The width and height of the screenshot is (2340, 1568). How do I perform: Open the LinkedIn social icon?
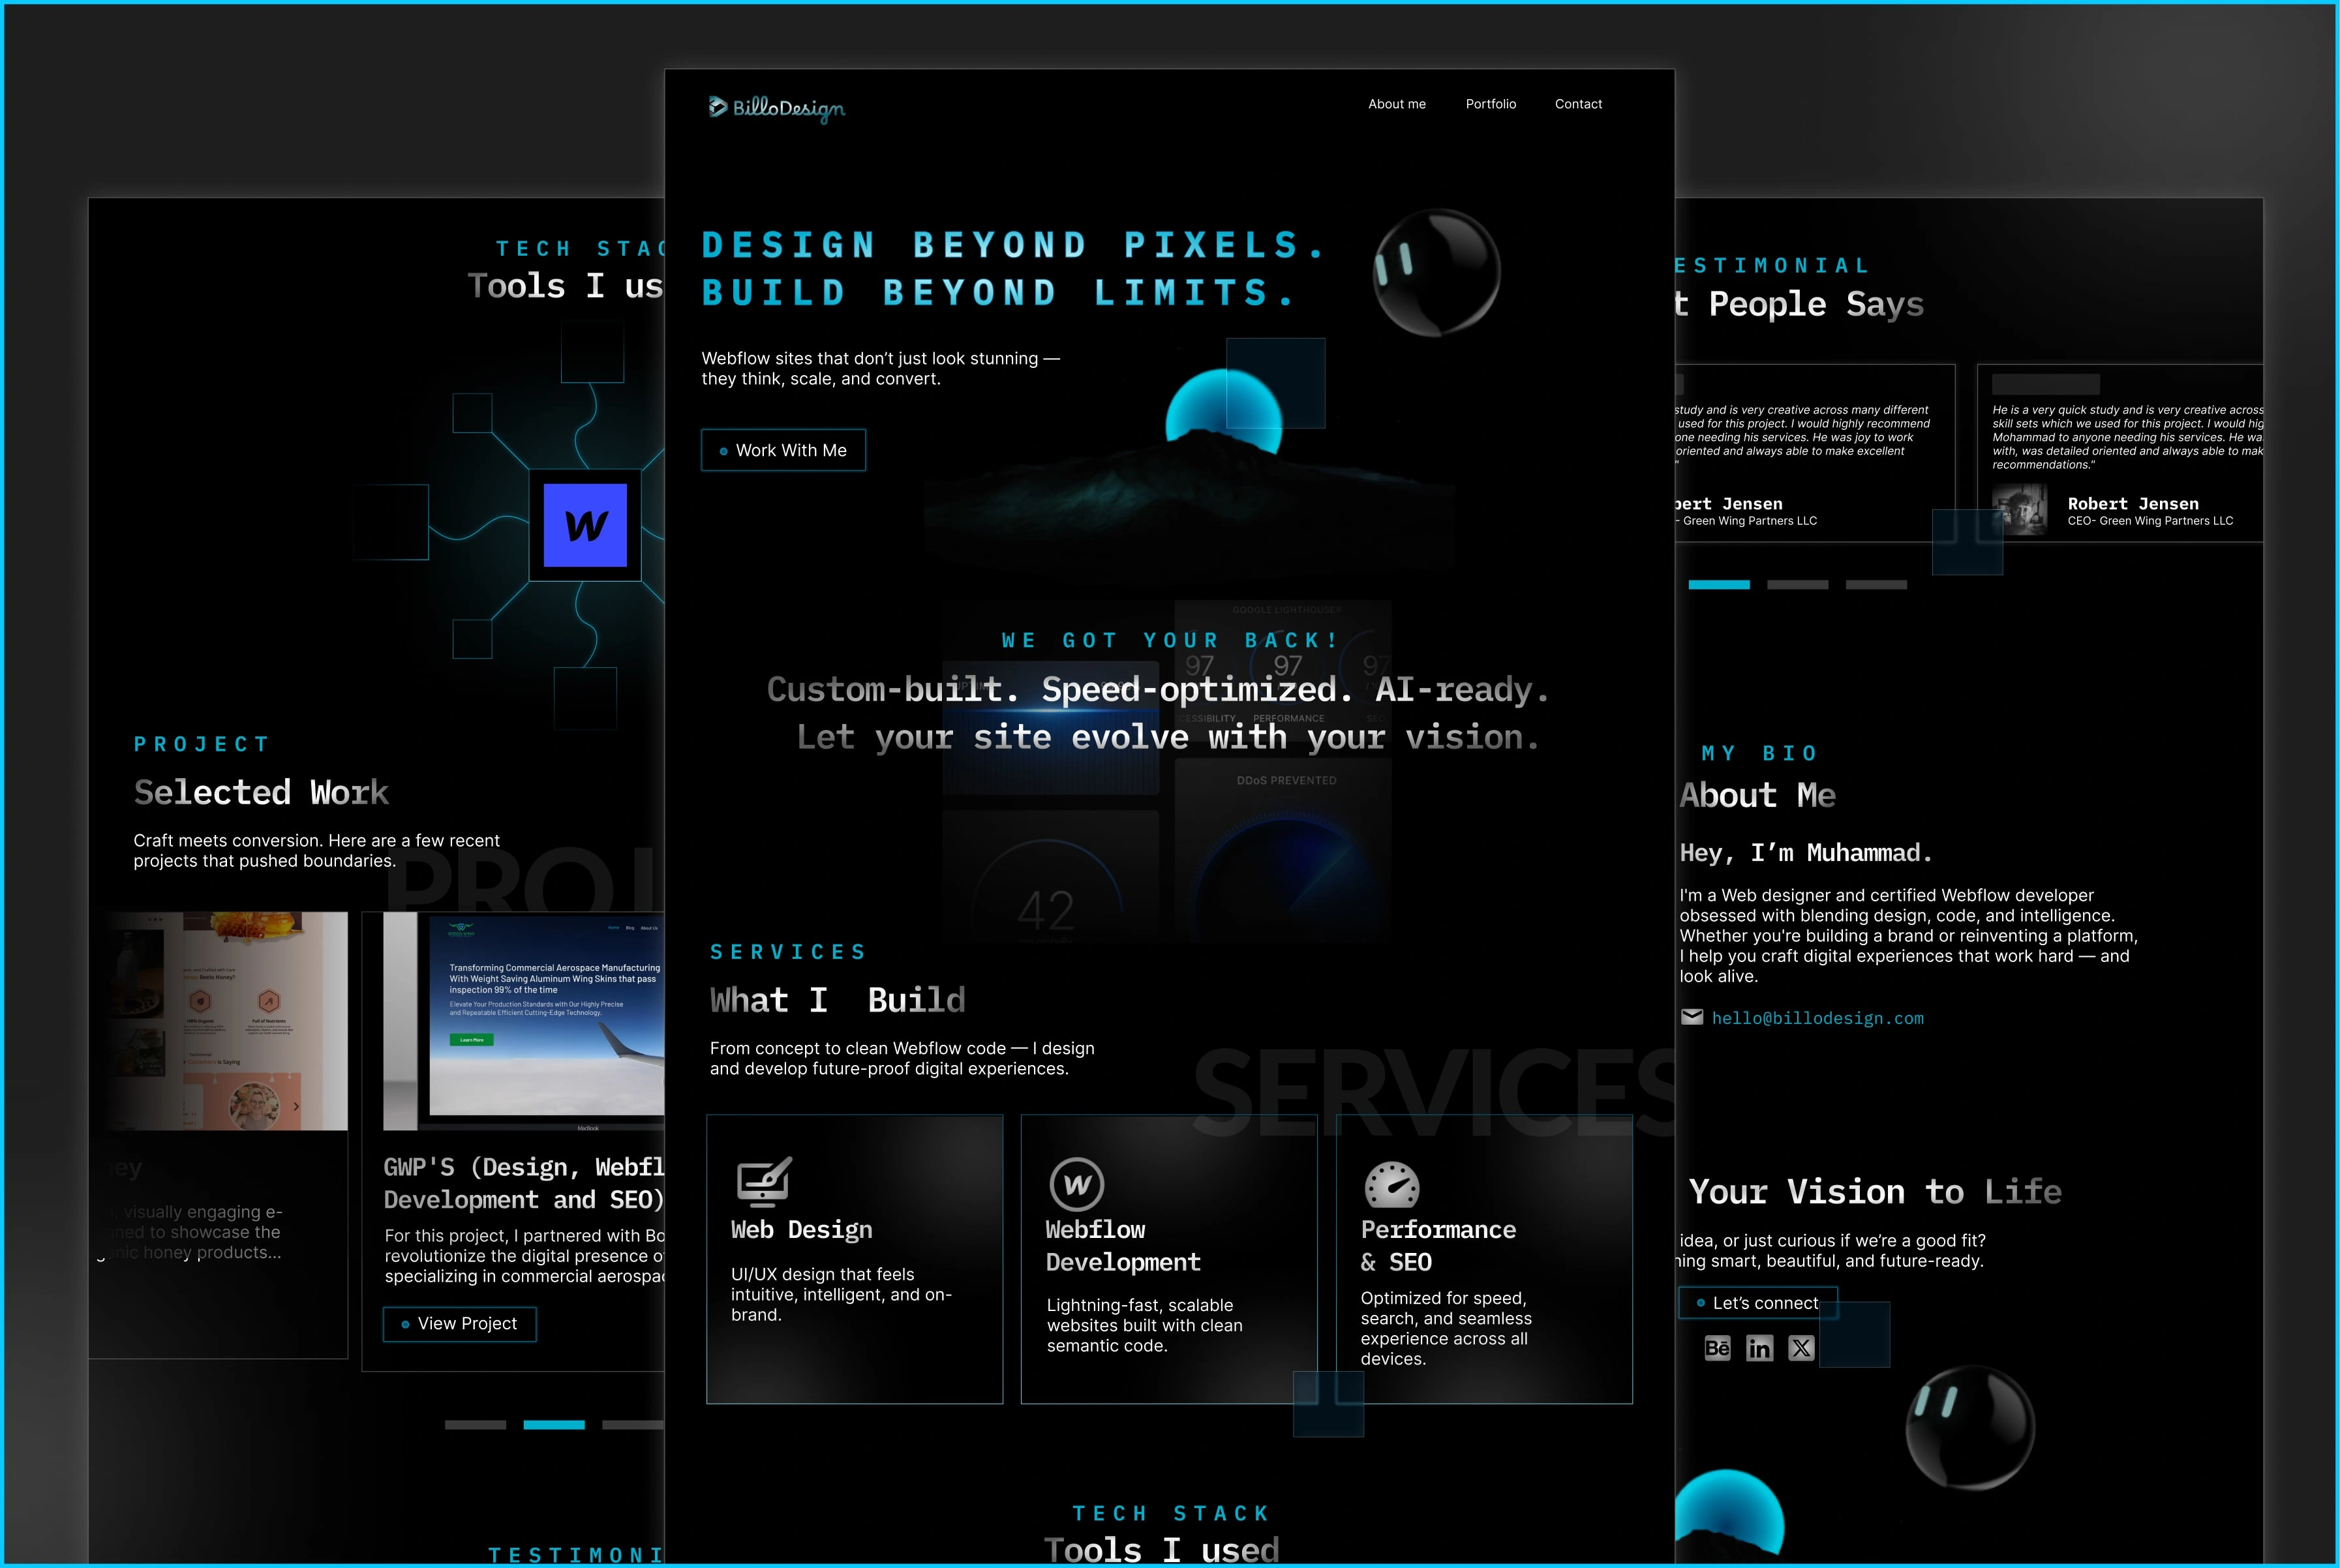click(x=1759, y=1348)
